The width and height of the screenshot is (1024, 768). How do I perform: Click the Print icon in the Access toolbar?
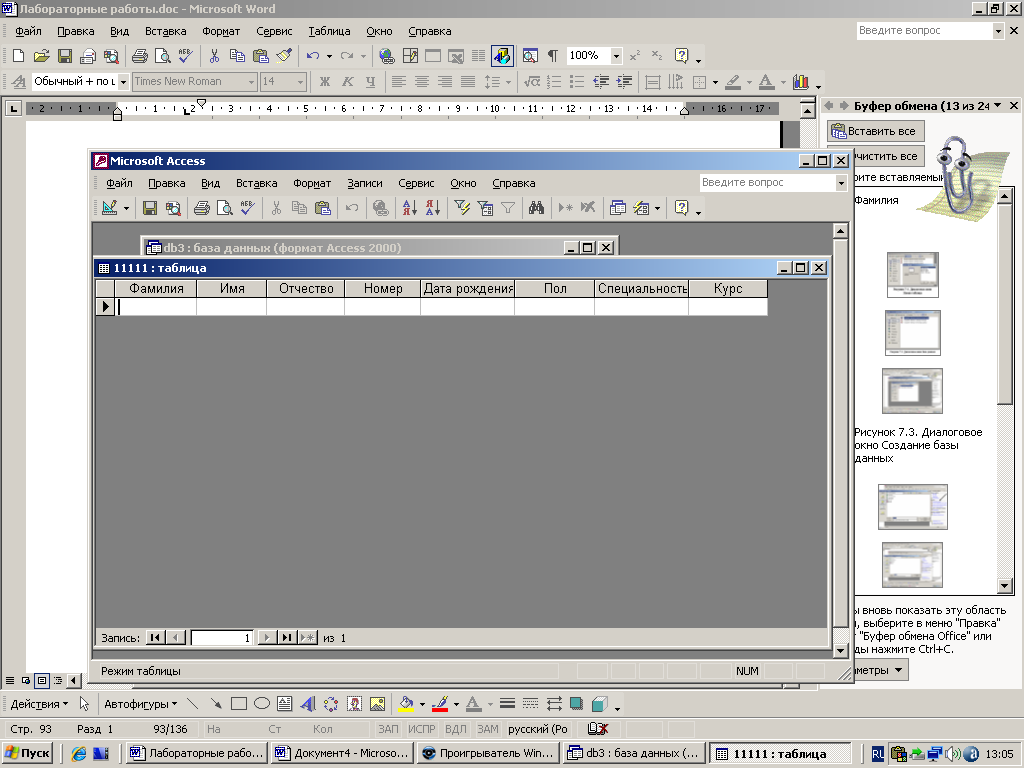[x=202, y=208]
